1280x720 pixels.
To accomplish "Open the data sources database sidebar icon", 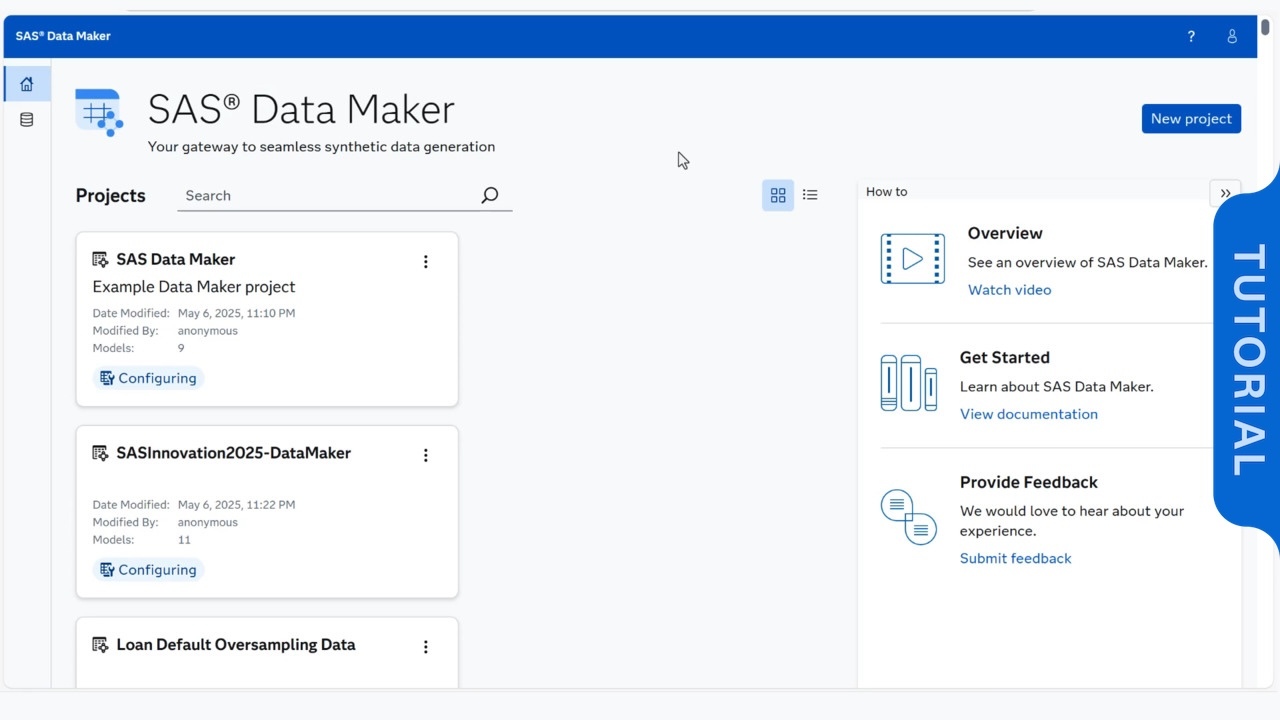I will 27,120.
